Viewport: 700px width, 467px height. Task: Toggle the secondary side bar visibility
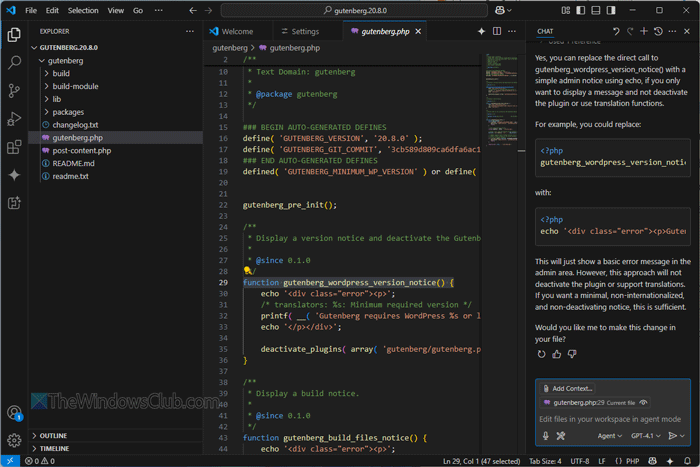[x=611, y=10]
